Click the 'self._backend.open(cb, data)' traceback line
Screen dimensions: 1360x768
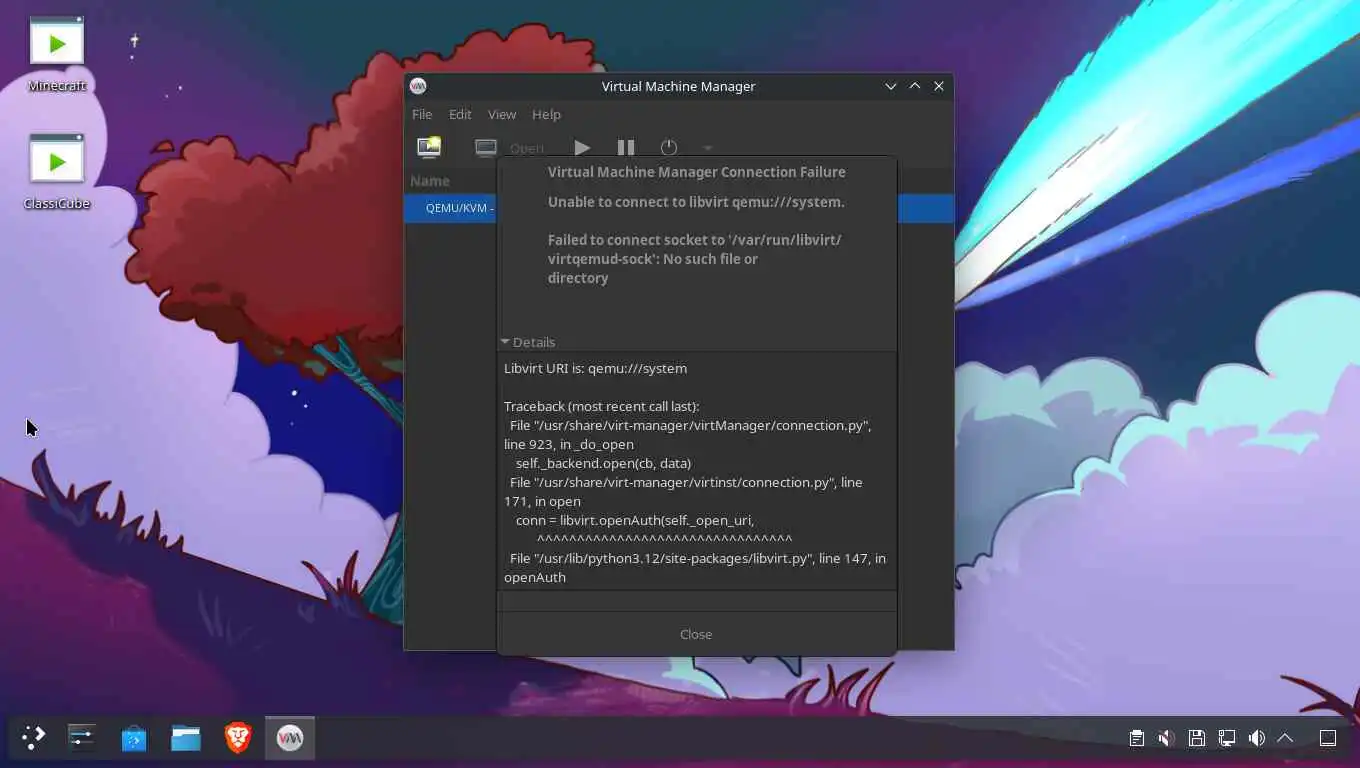point(603,463)
